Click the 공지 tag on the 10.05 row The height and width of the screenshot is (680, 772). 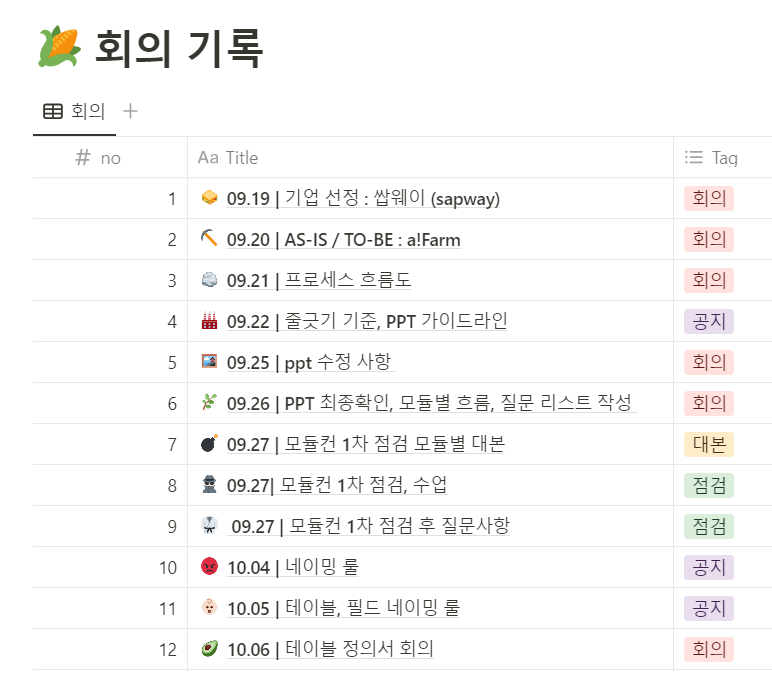tap(709, 608)
